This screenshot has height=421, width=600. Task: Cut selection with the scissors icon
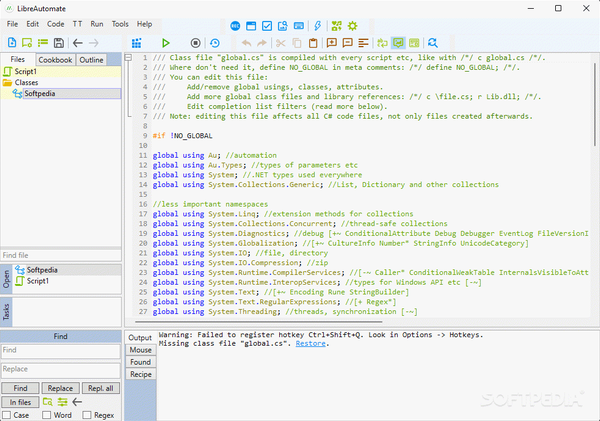pos(281,43)
